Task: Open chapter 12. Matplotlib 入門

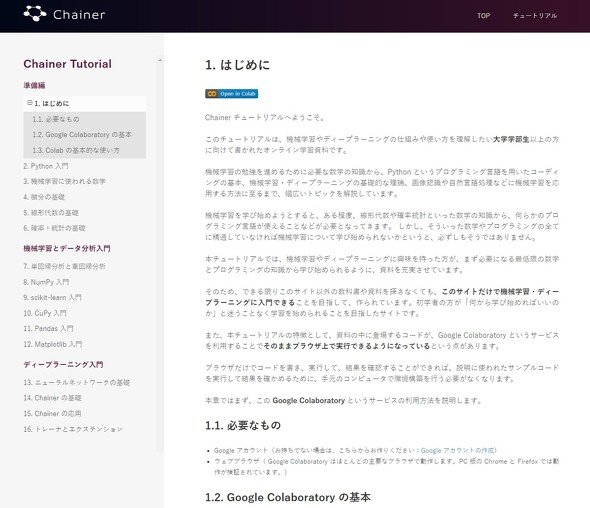Action: 53,344
